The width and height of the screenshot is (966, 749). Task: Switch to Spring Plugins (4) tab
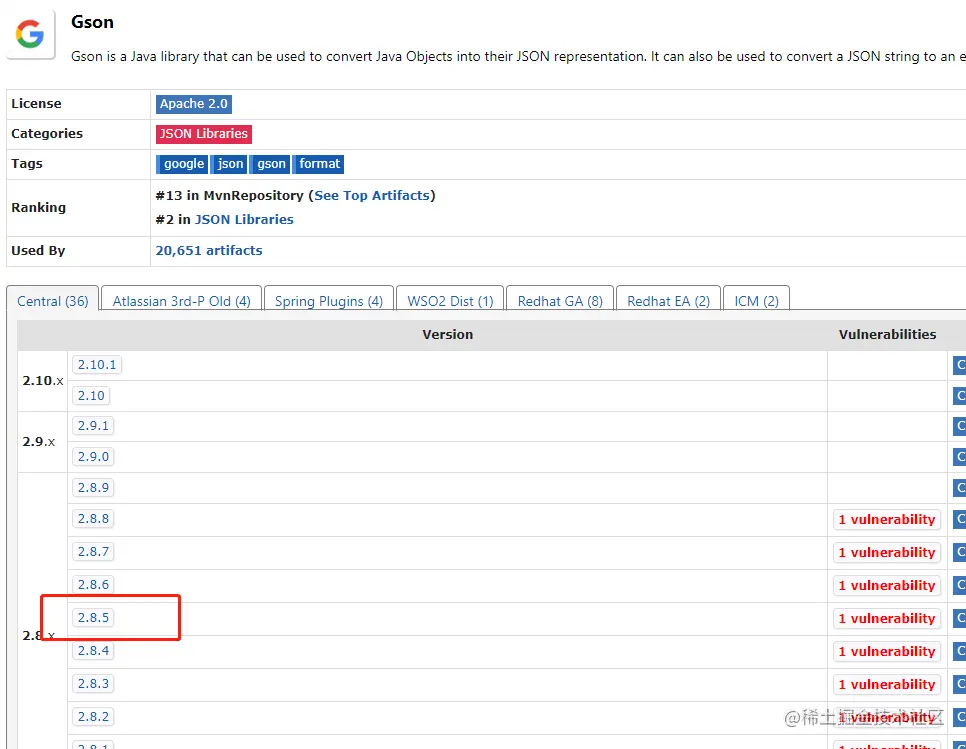[328, 301]
